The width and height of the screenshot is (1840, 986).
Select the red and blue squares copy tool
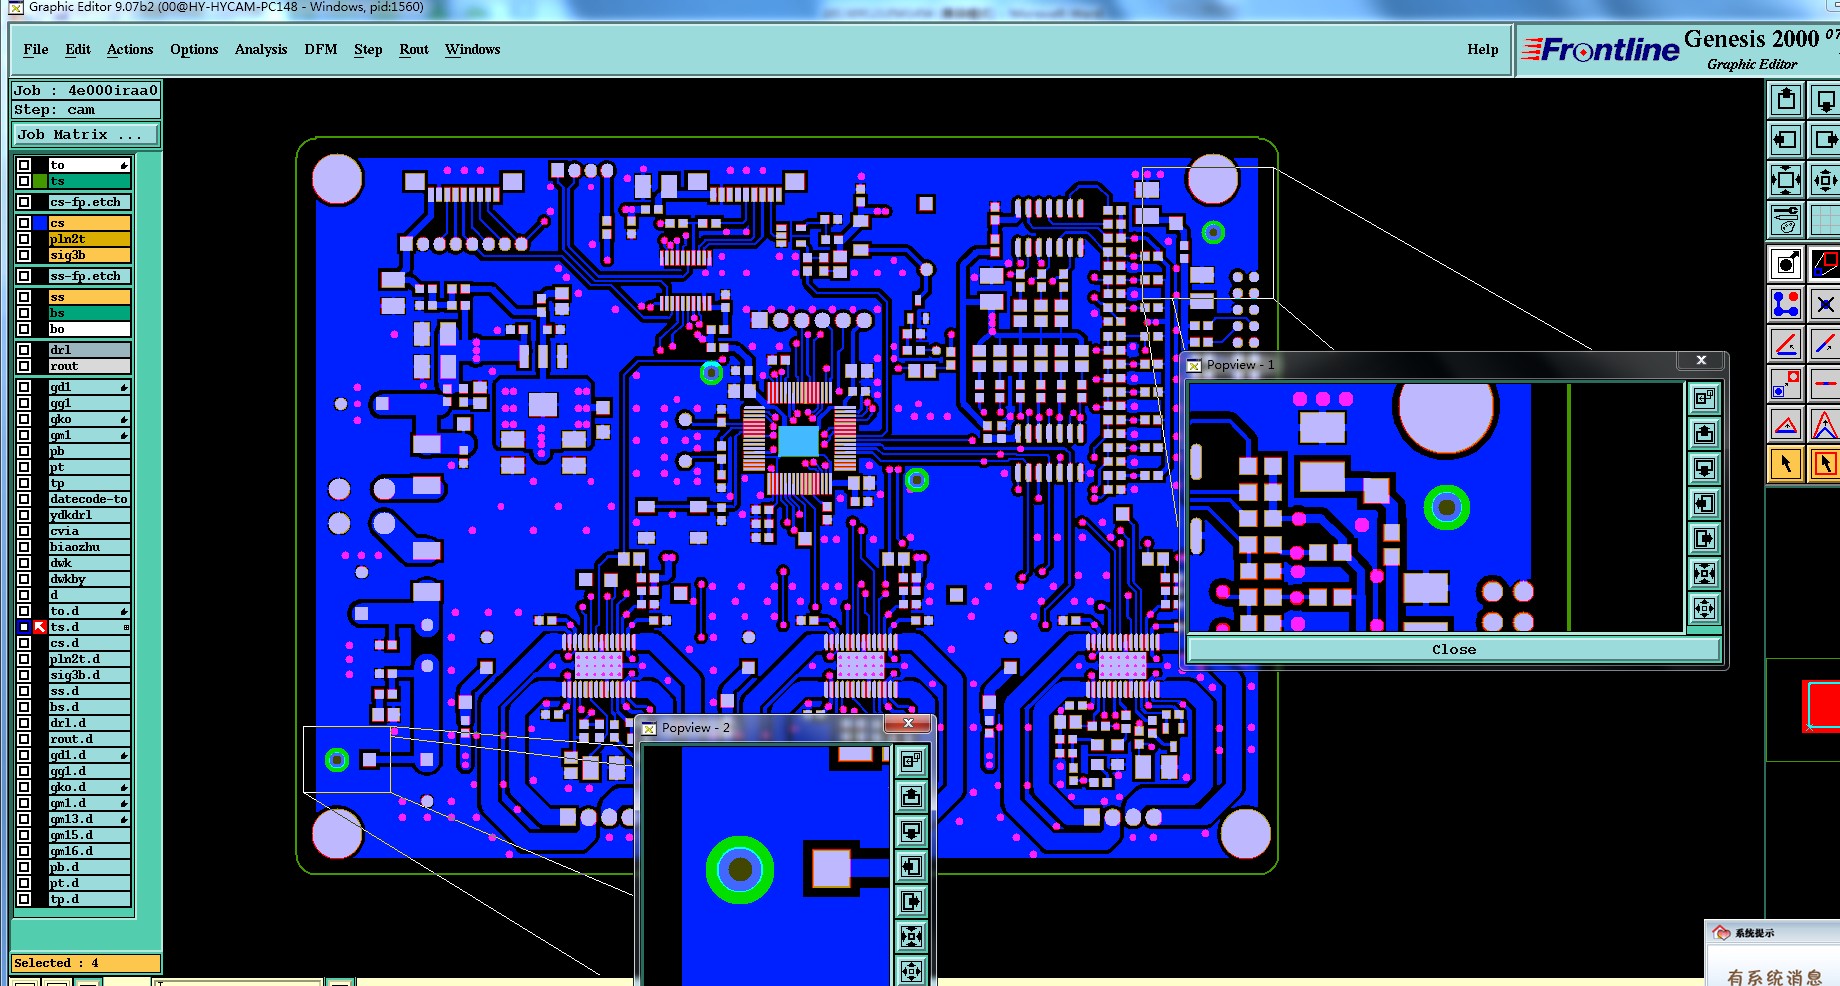click(x=1786, y=384)
